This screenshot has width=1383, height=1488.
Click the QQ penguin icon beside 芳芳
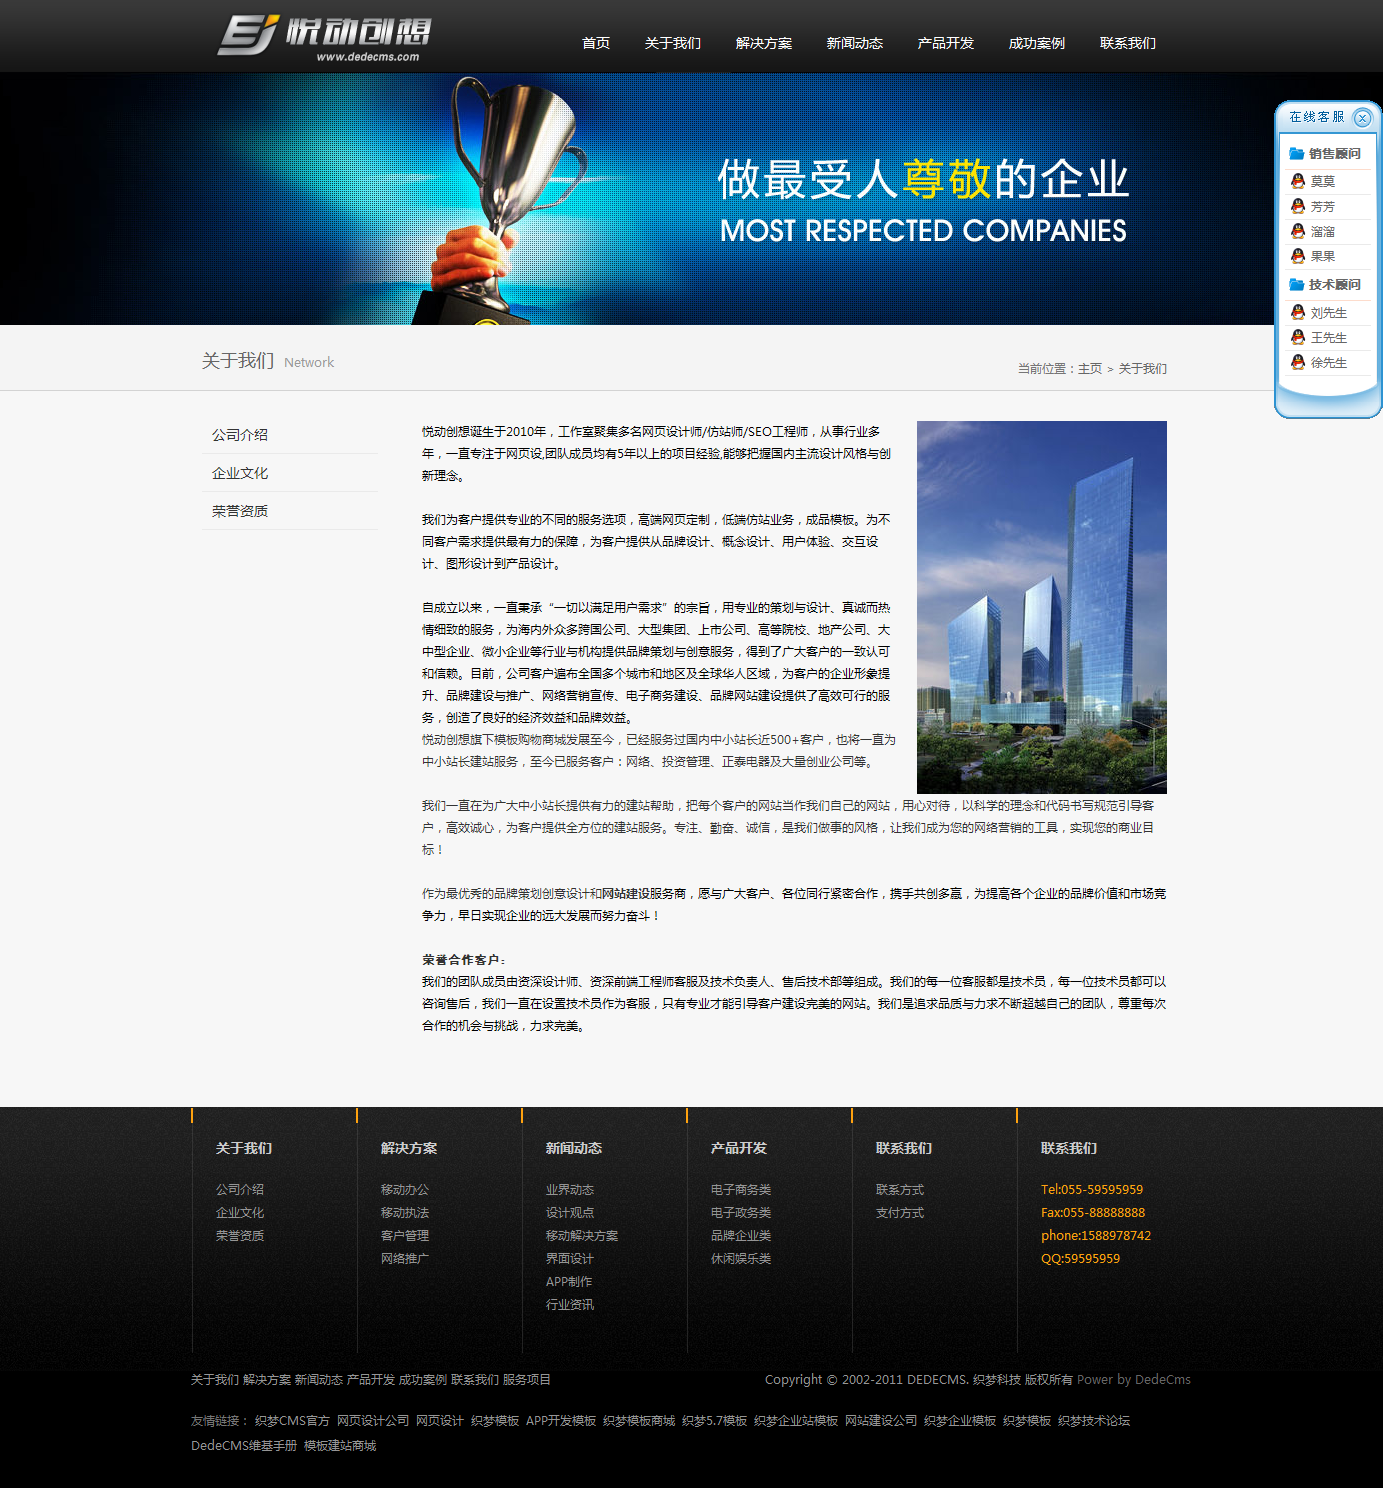point(1298,206)
